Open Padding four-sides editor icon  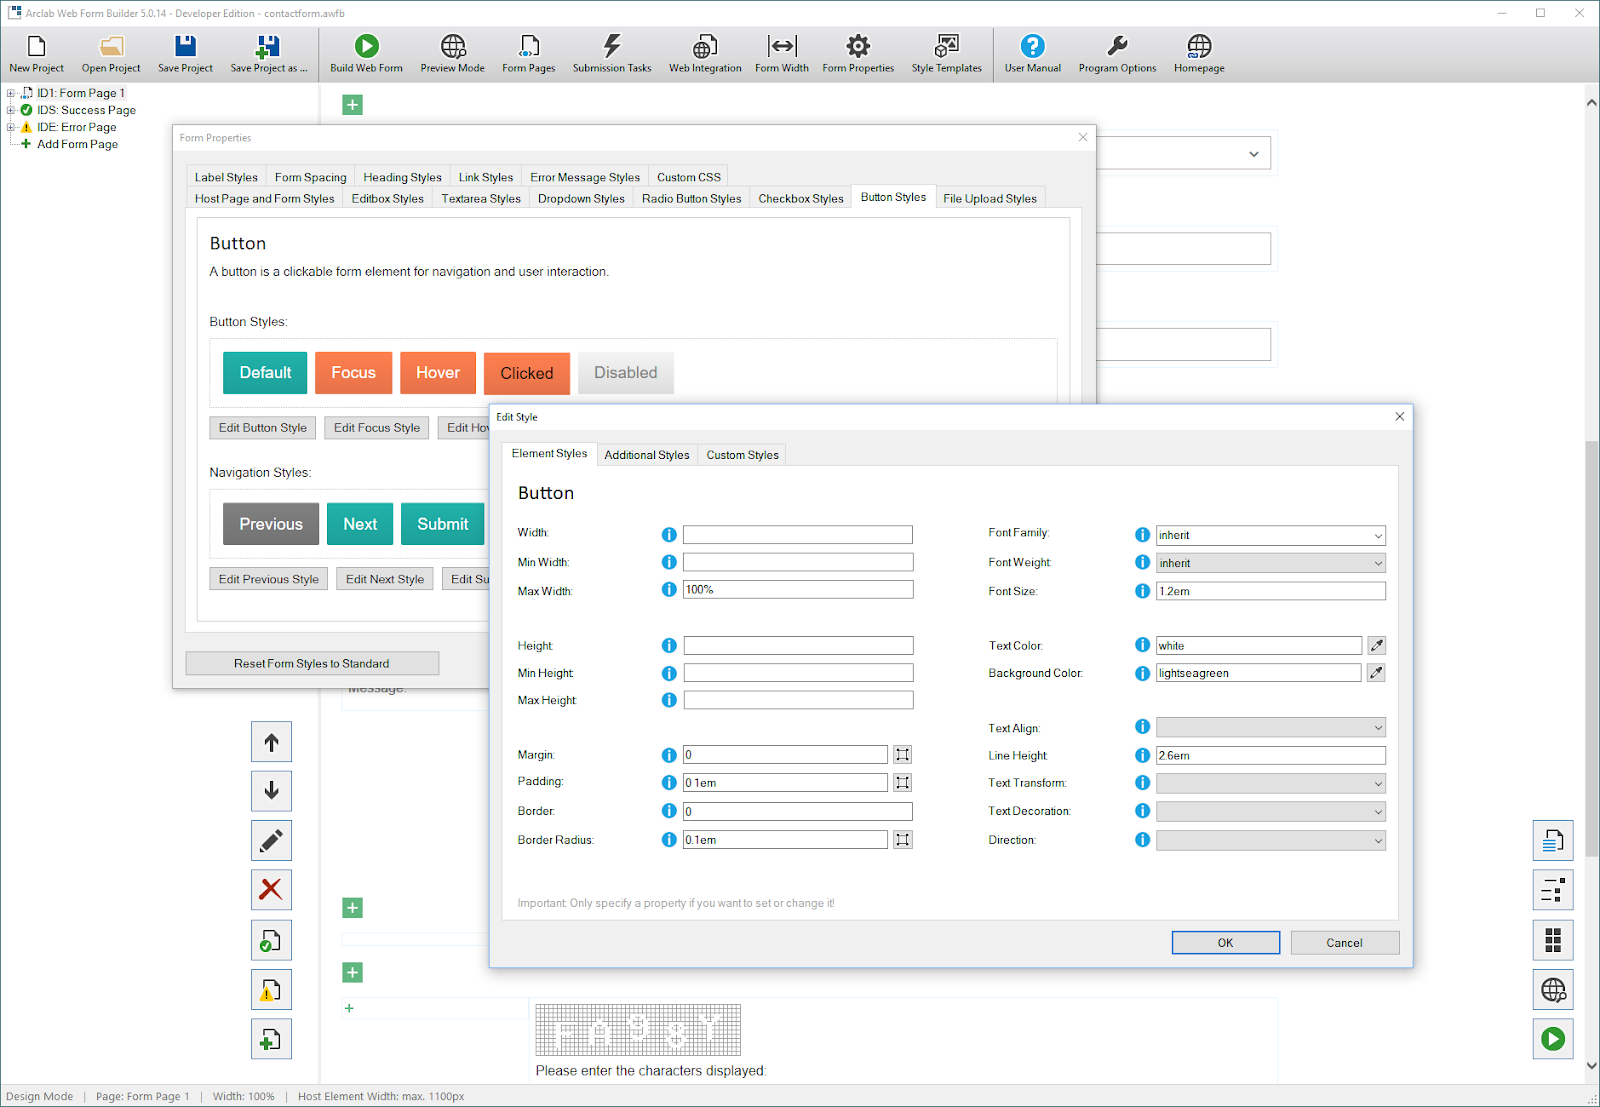[902, 783]
